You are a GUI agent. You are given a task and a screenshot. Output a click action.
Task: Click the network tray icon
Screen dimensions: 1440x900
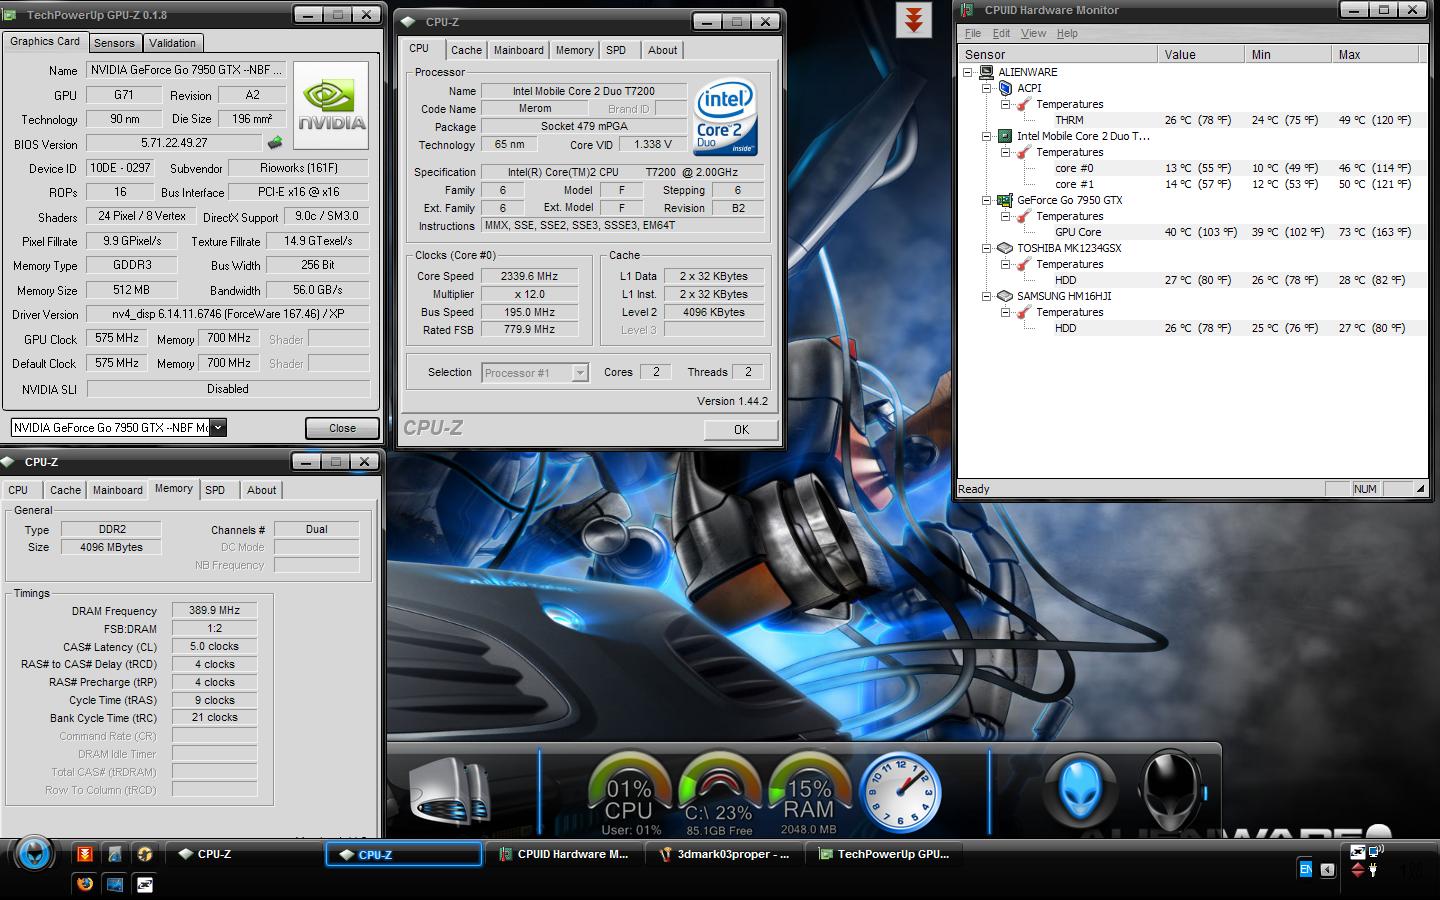[1375, 852]
